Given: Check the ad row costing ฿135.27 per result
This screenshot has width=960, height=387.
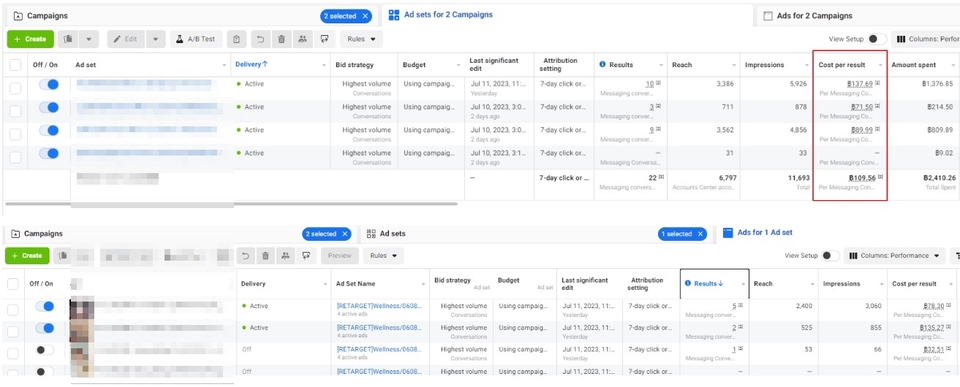Looking at the screenshot, I should pyautogui.click(x=13, y=333).
